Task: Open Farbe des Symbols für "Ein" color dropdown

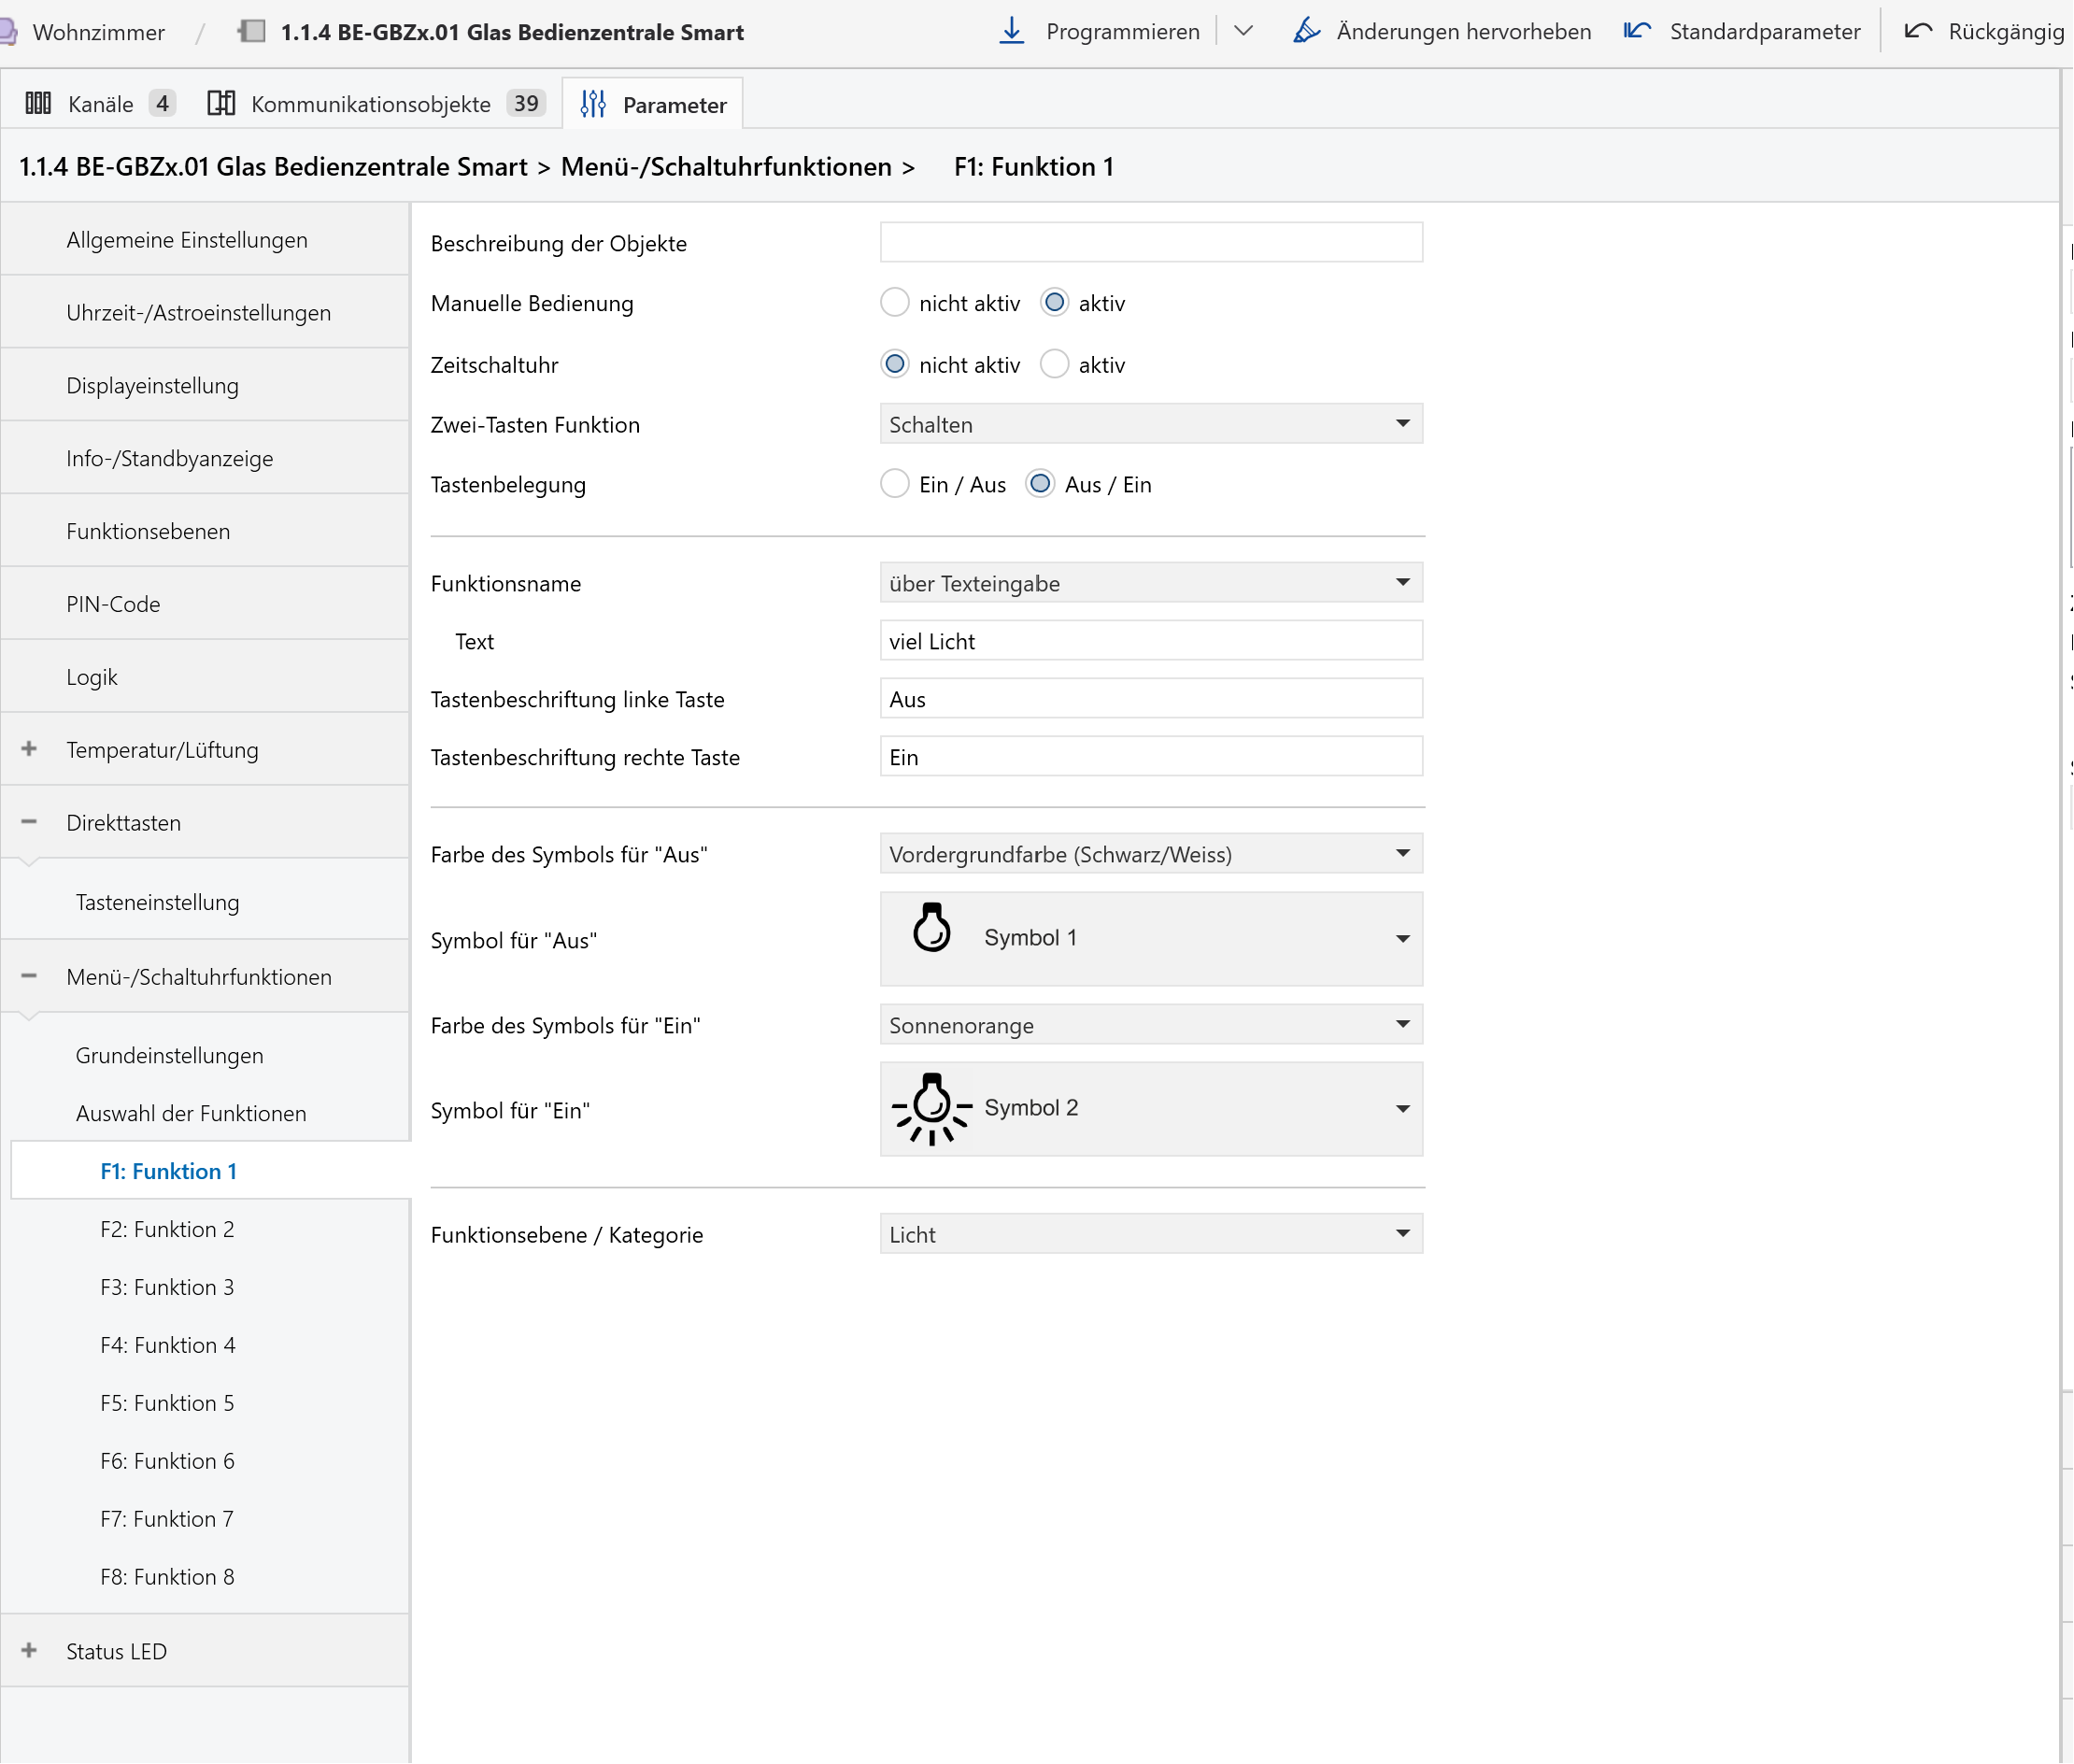Action: point(1150,1025)
